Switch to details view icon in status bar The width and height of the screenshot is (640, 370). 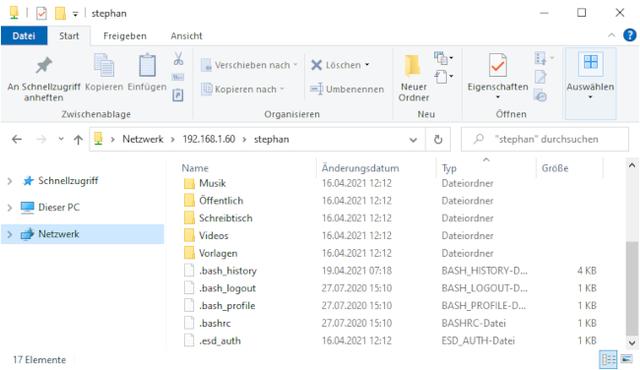point(608,359)
